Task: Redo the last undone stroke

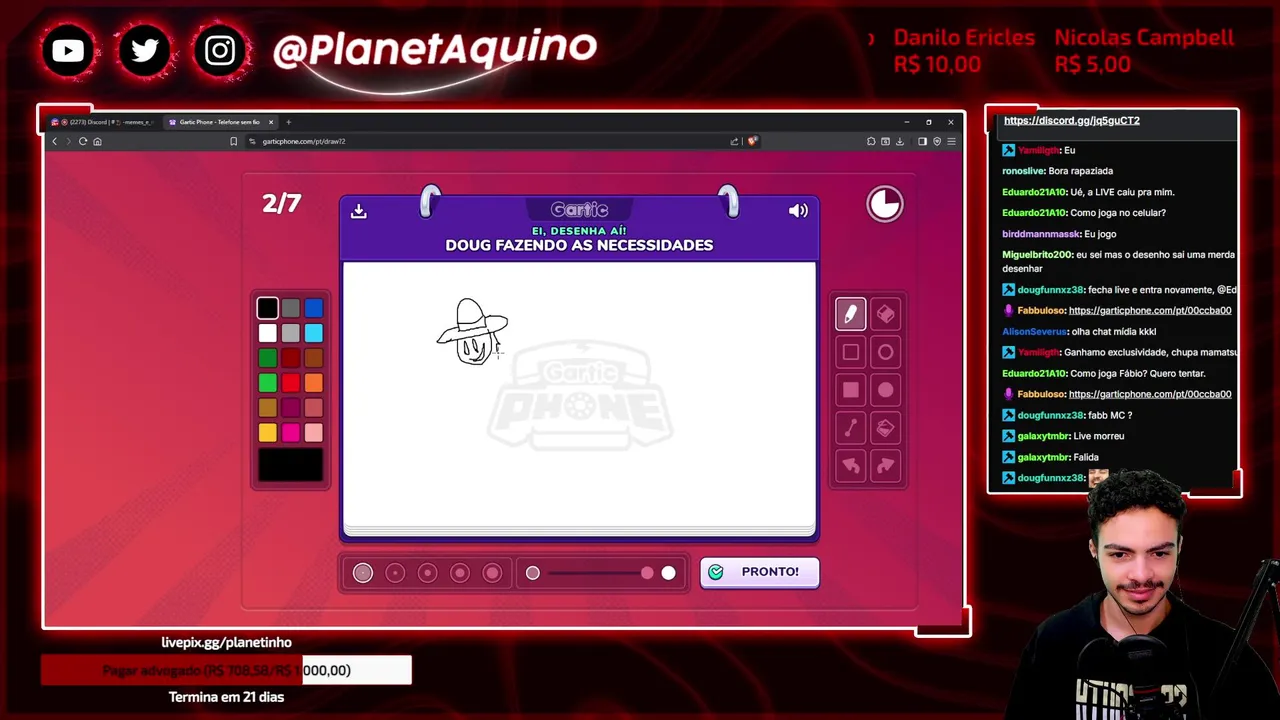Action: (886, 466)
